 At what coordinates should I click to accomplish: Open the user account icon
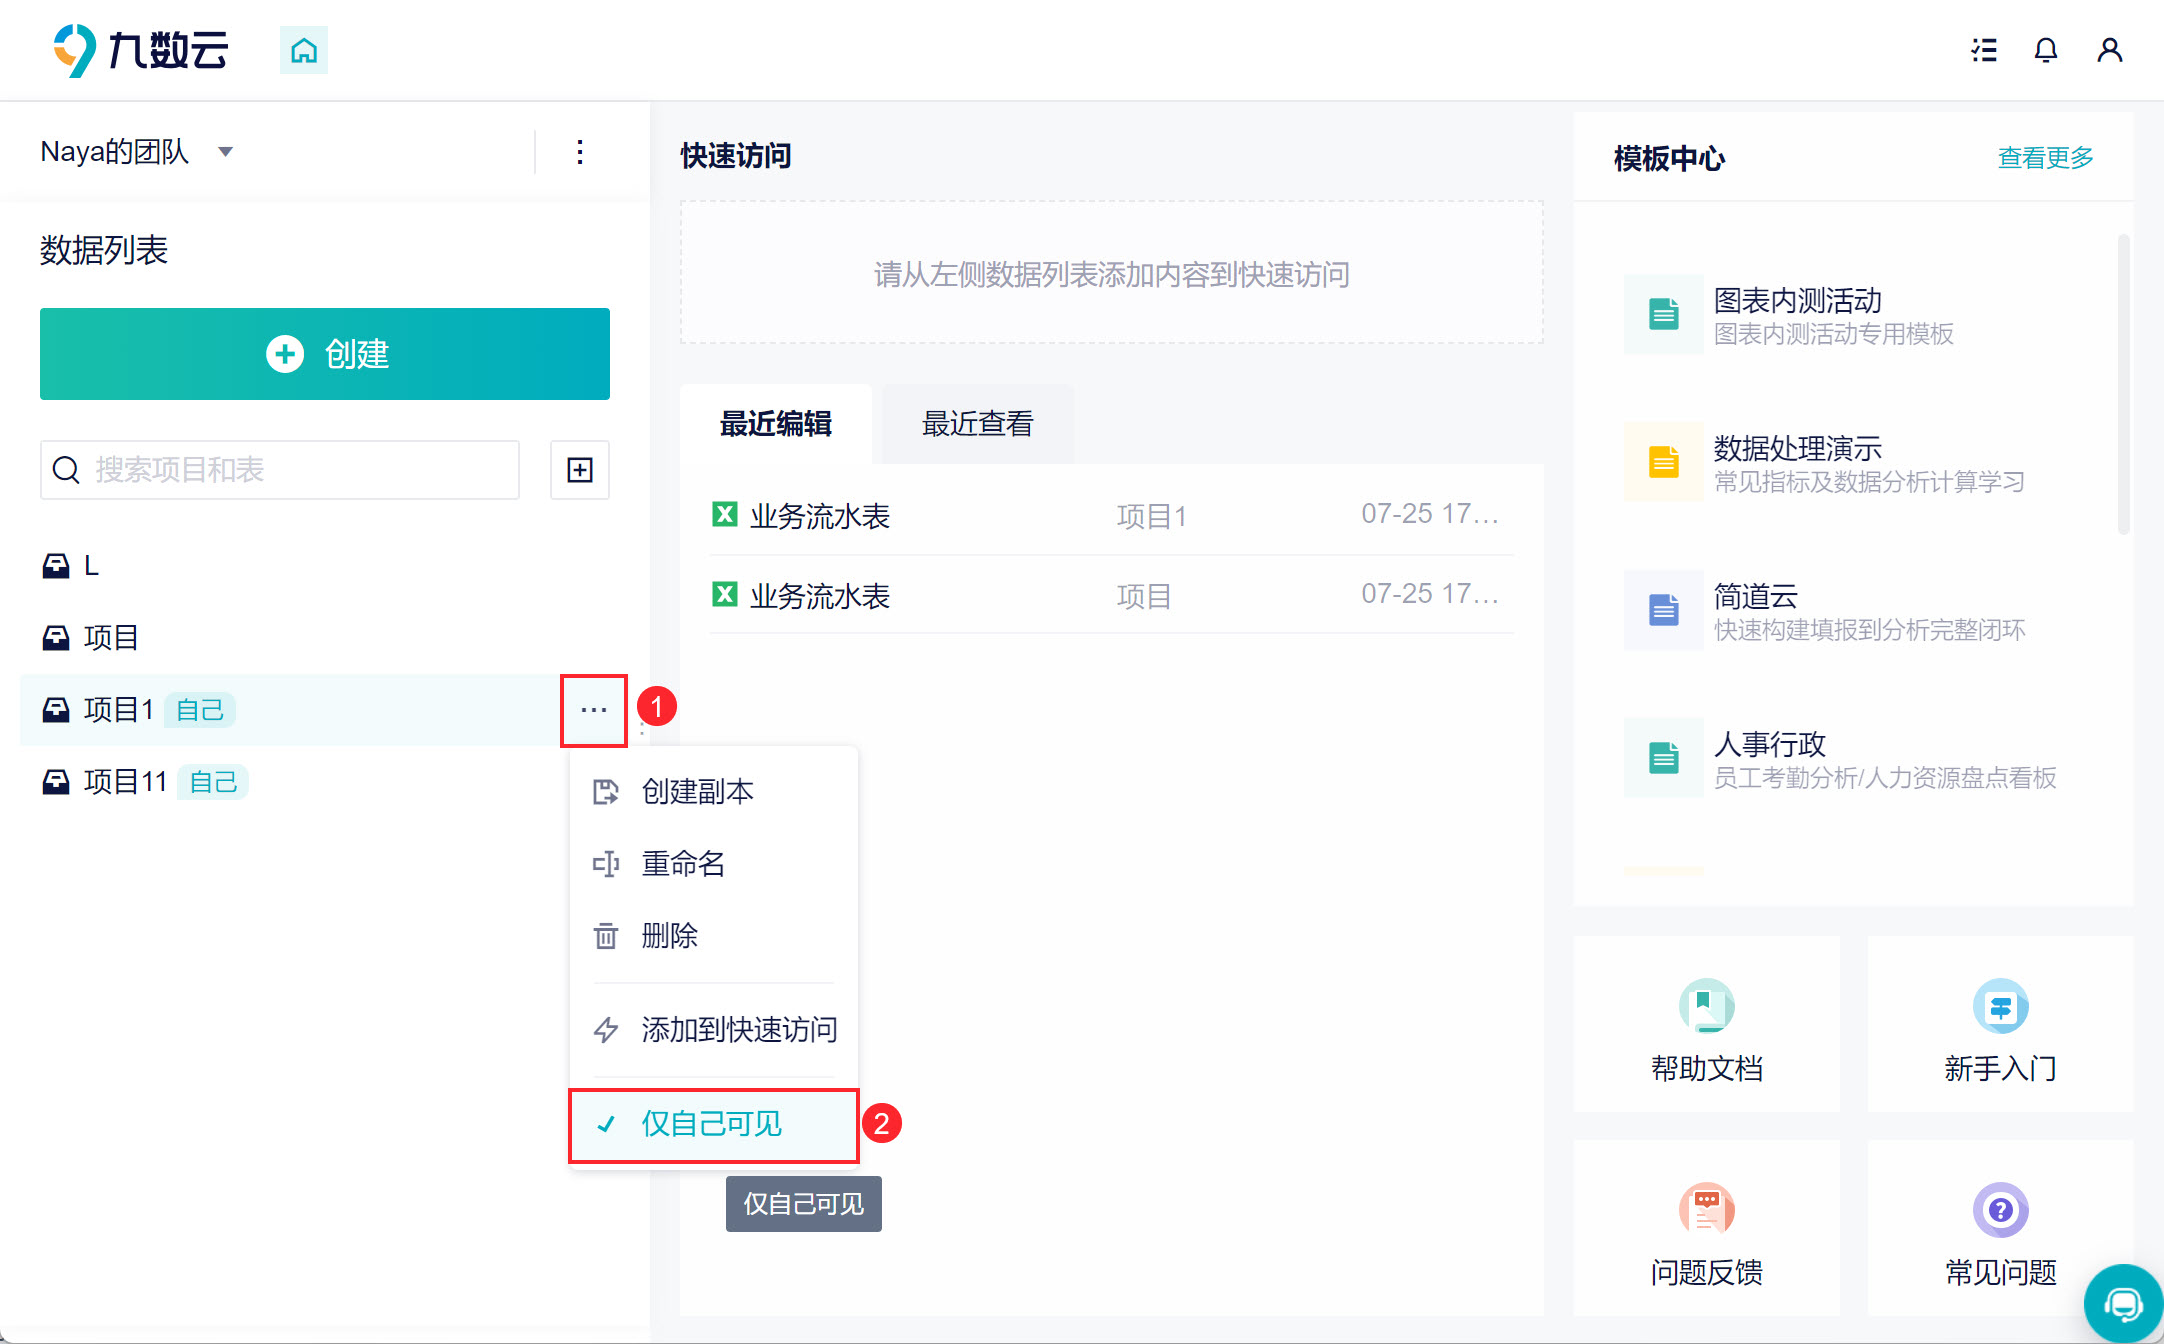tap(2110, 50)
